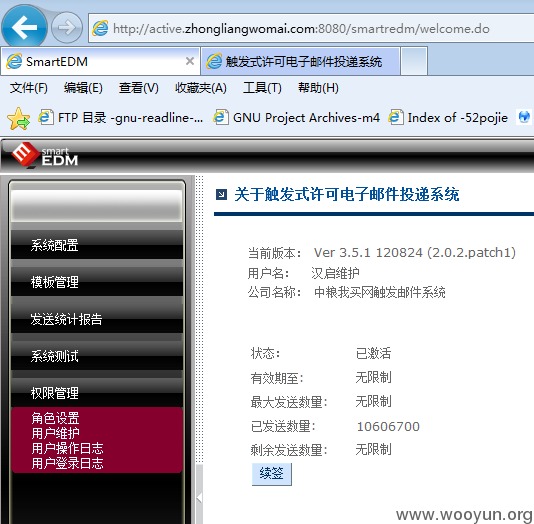Collapse the 权限管理 sidebar section

97,393
